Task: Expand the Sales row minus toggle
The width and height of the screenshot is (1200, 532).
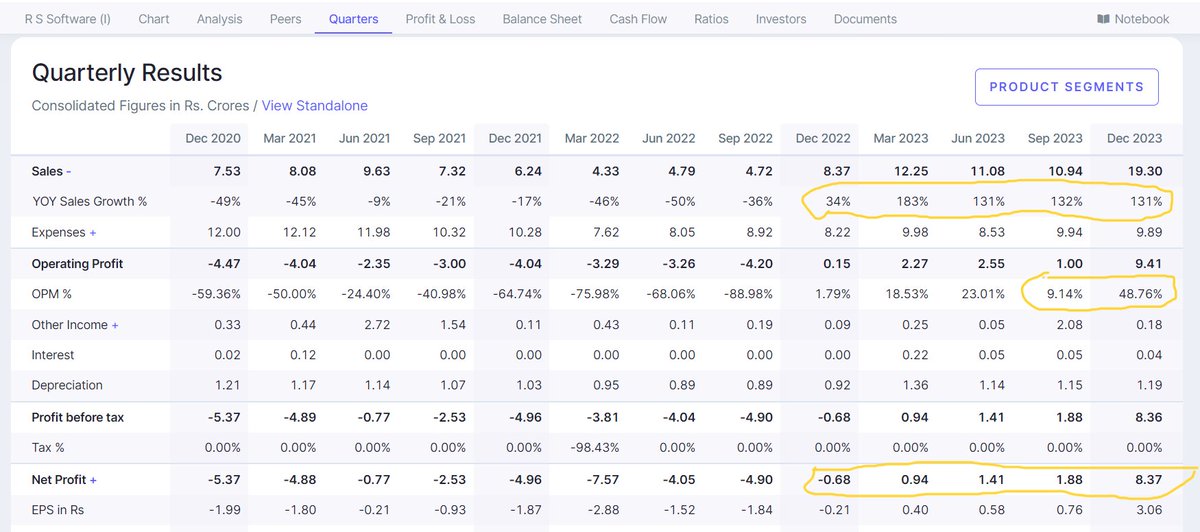Action: click(x=68, y=172)
